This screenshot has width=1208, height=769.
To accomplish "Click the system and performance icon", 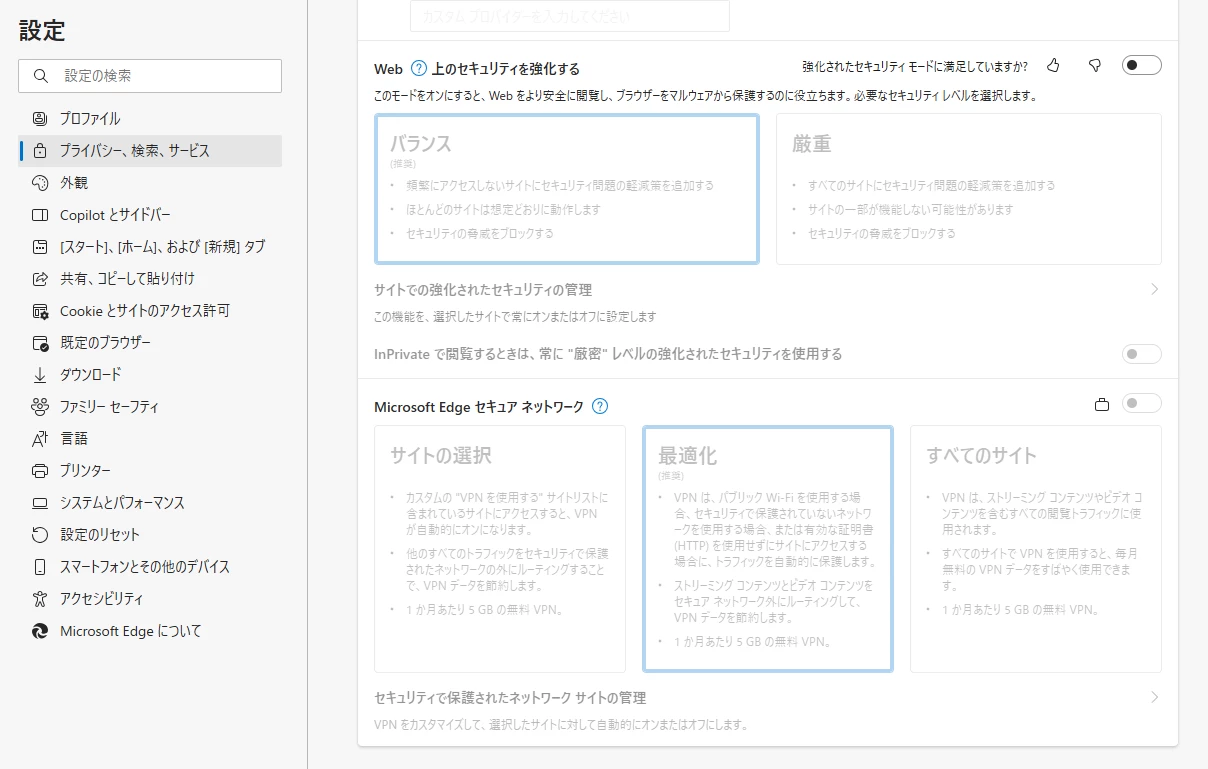I will pyautogui.click(x=40, y=503).
